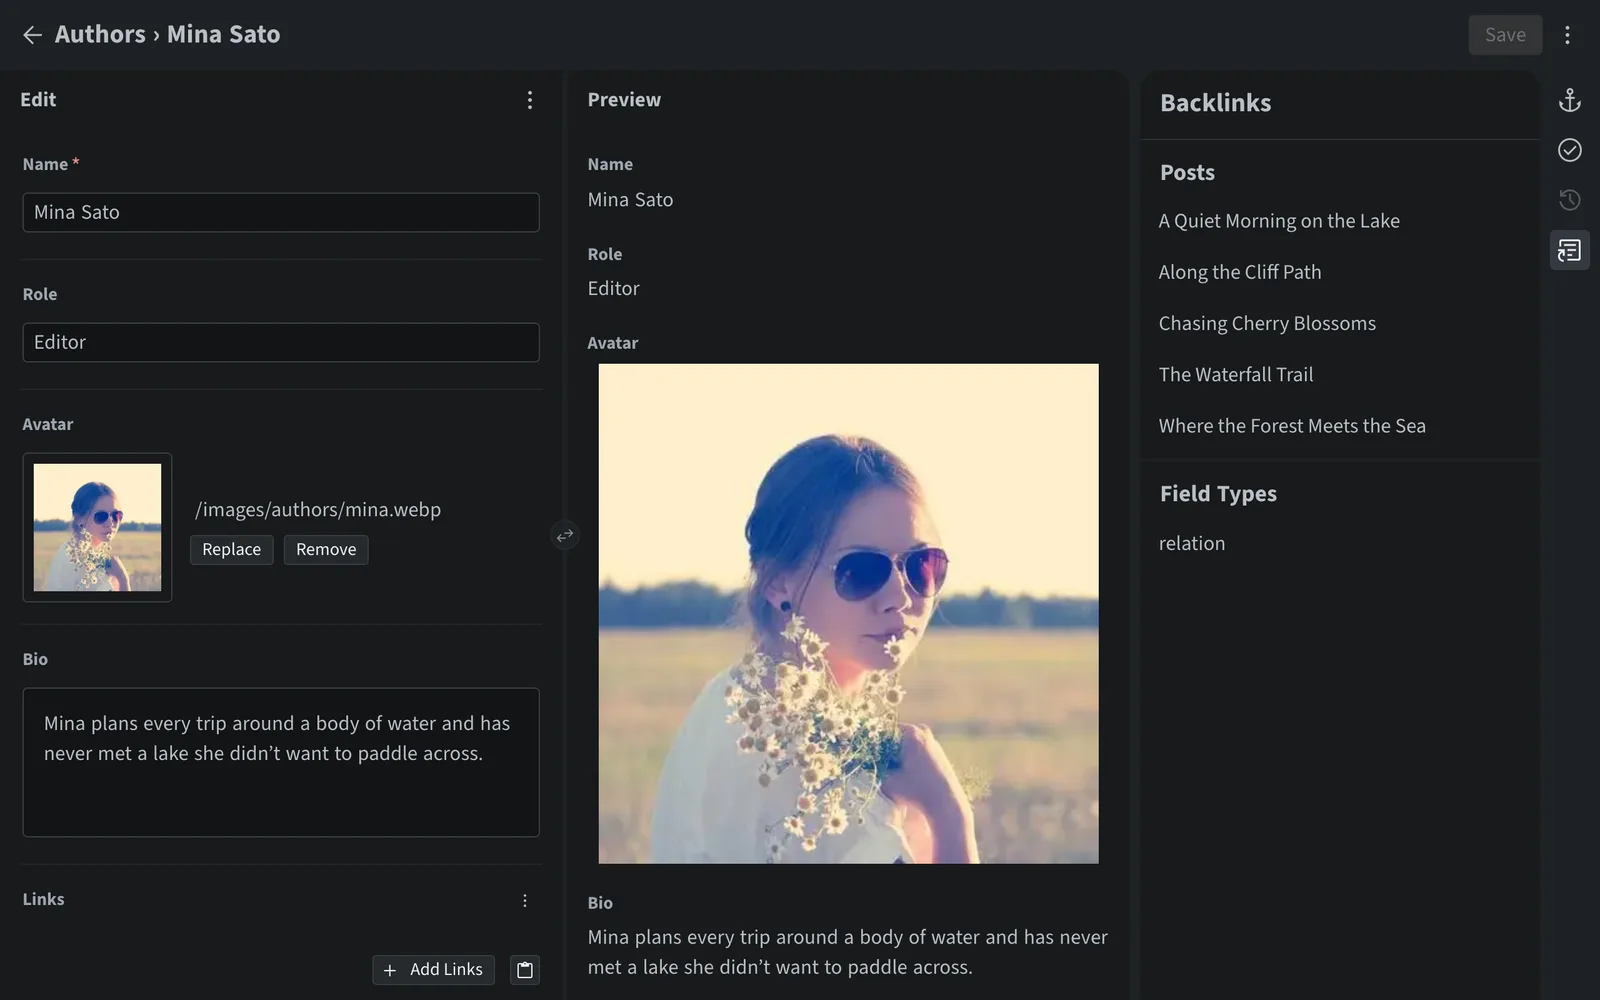Focus the Name input field
This screenshot has width=1600, height=1000.
[x=281, y=212]
